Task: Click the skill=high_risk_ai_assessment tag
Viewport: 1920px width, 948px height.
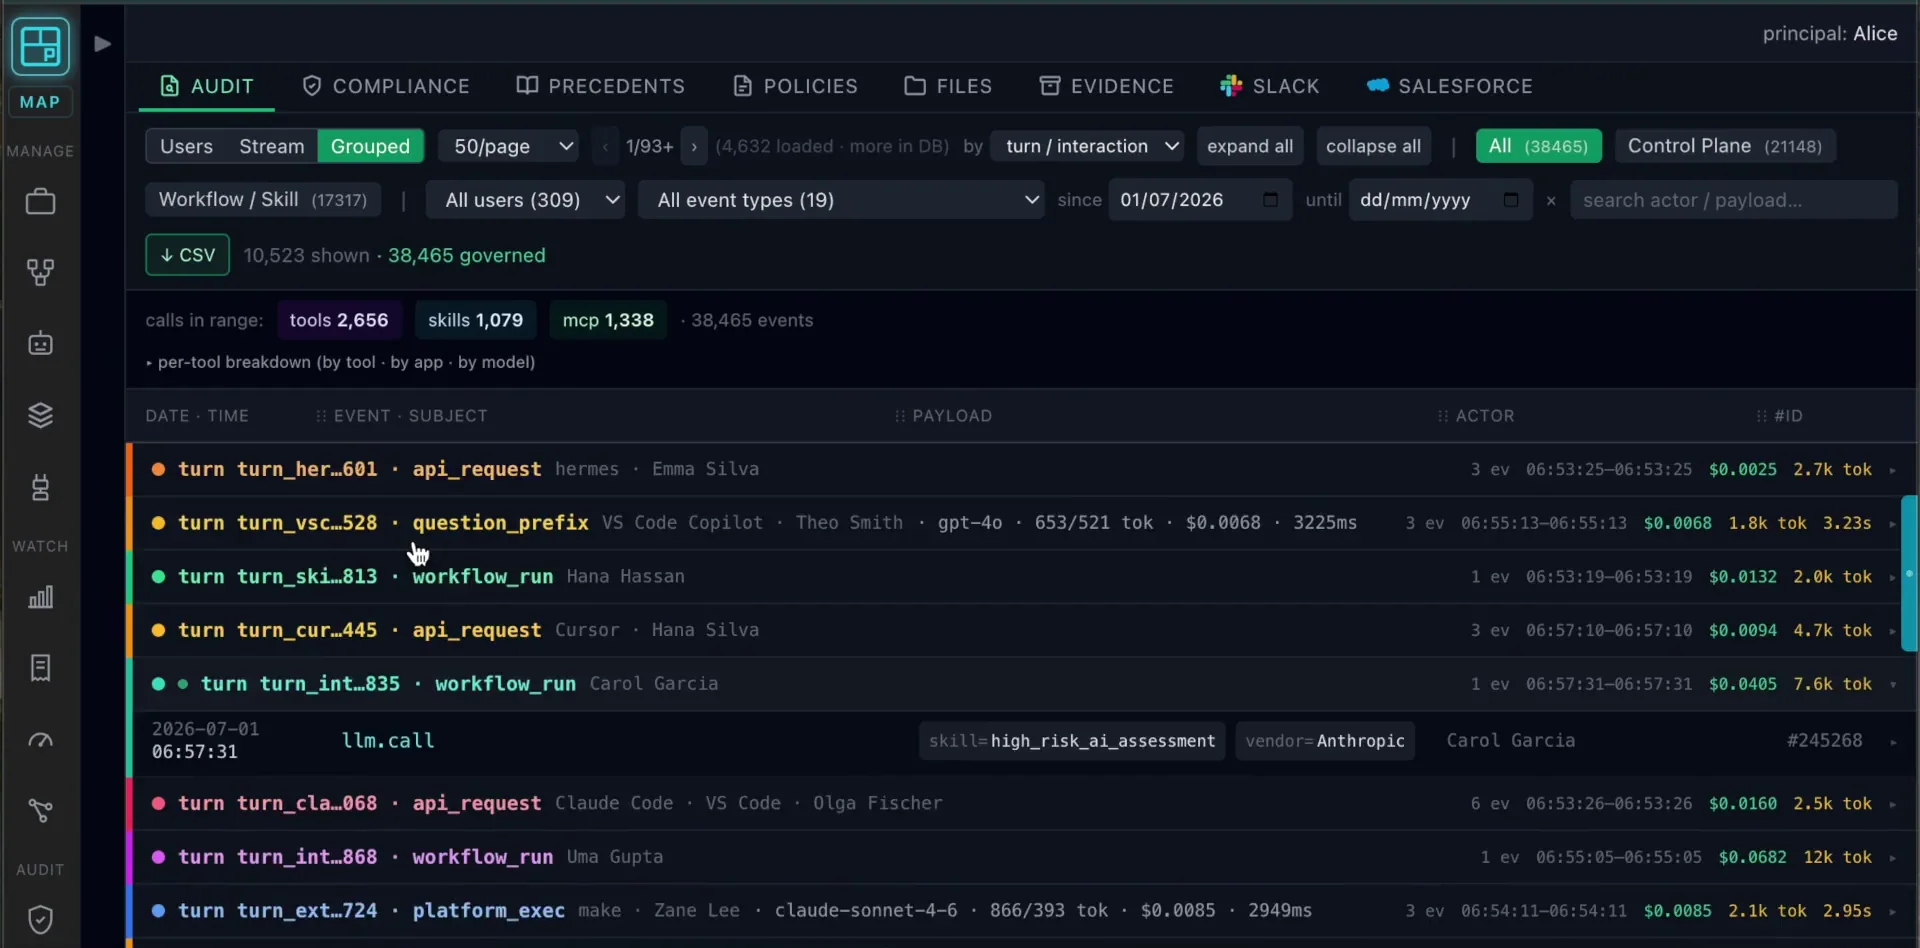Action: pos(1072,741)
